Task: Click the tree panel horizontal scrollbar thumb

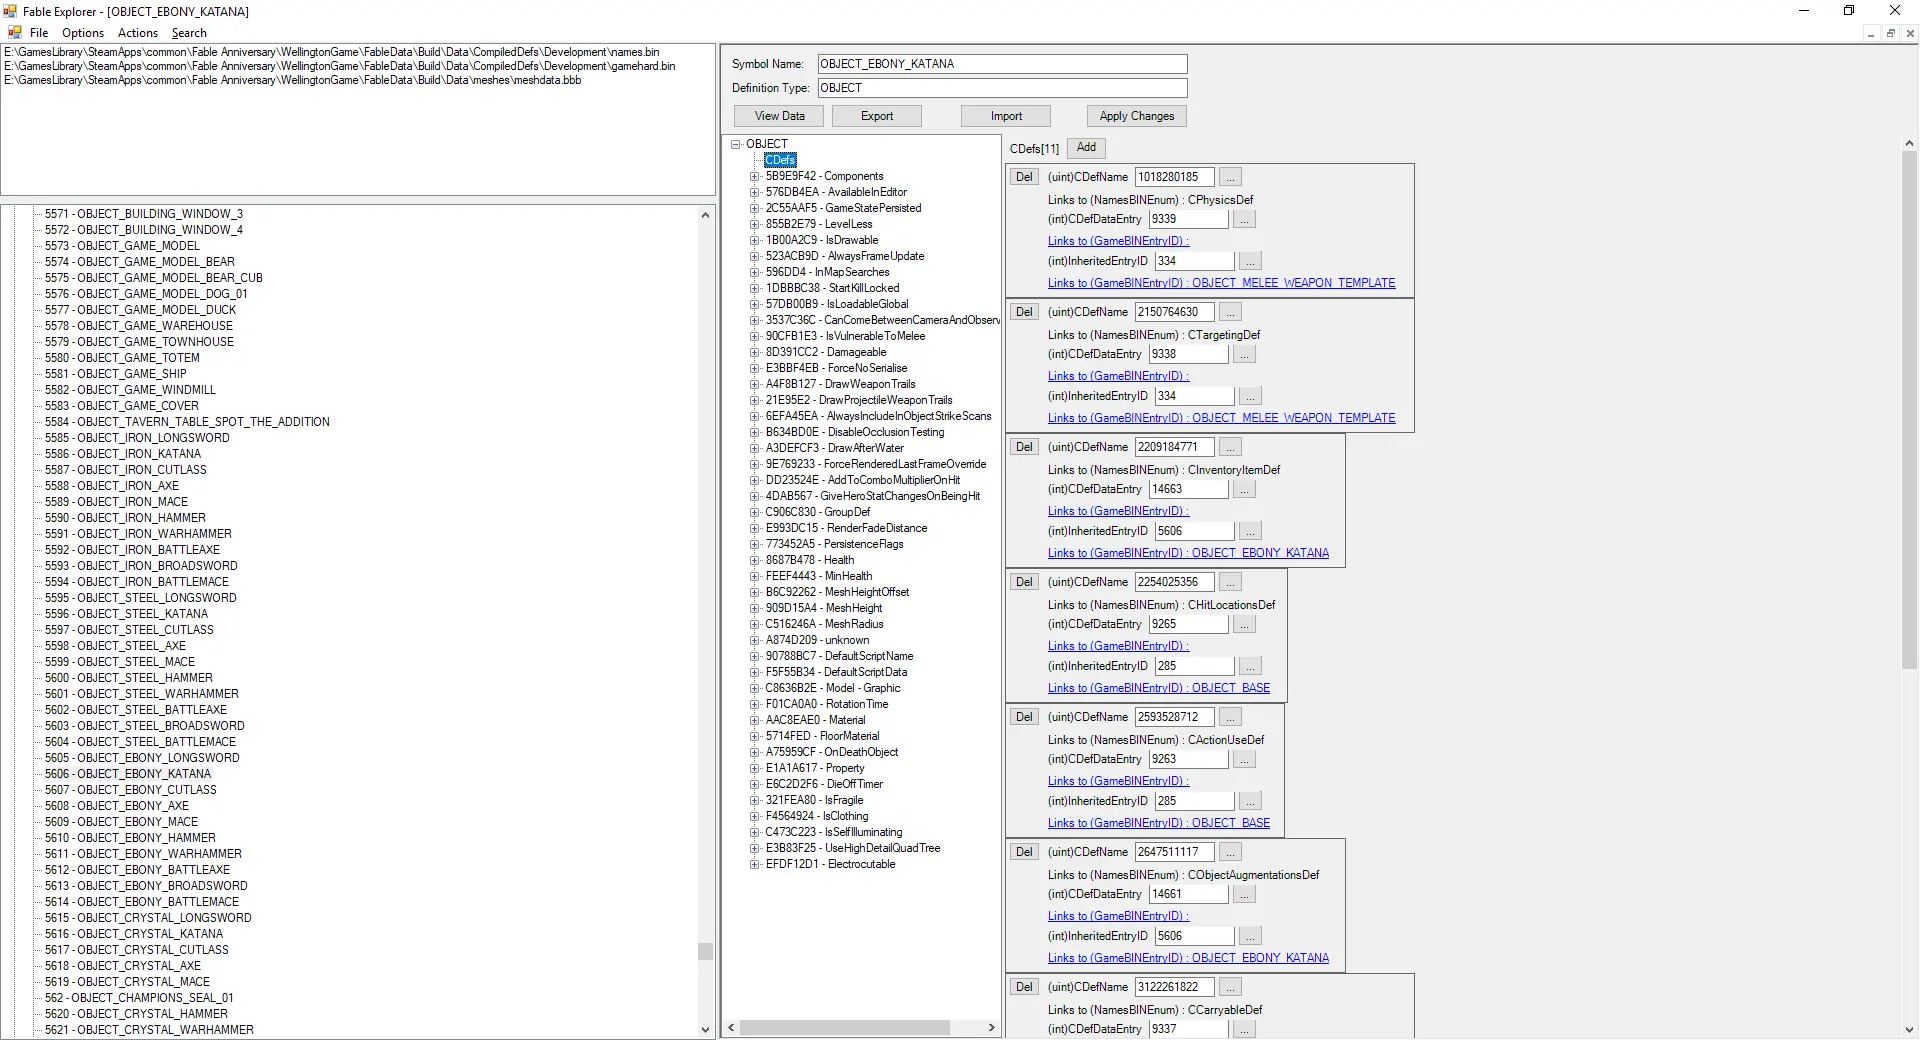Action: 845,1028
